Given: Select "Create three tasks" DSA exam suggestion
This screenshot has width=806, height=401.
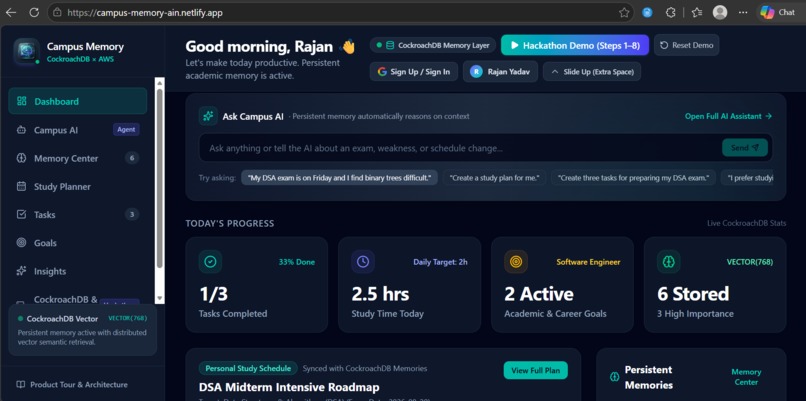Looking at the screenshot, I should [633, 178].
